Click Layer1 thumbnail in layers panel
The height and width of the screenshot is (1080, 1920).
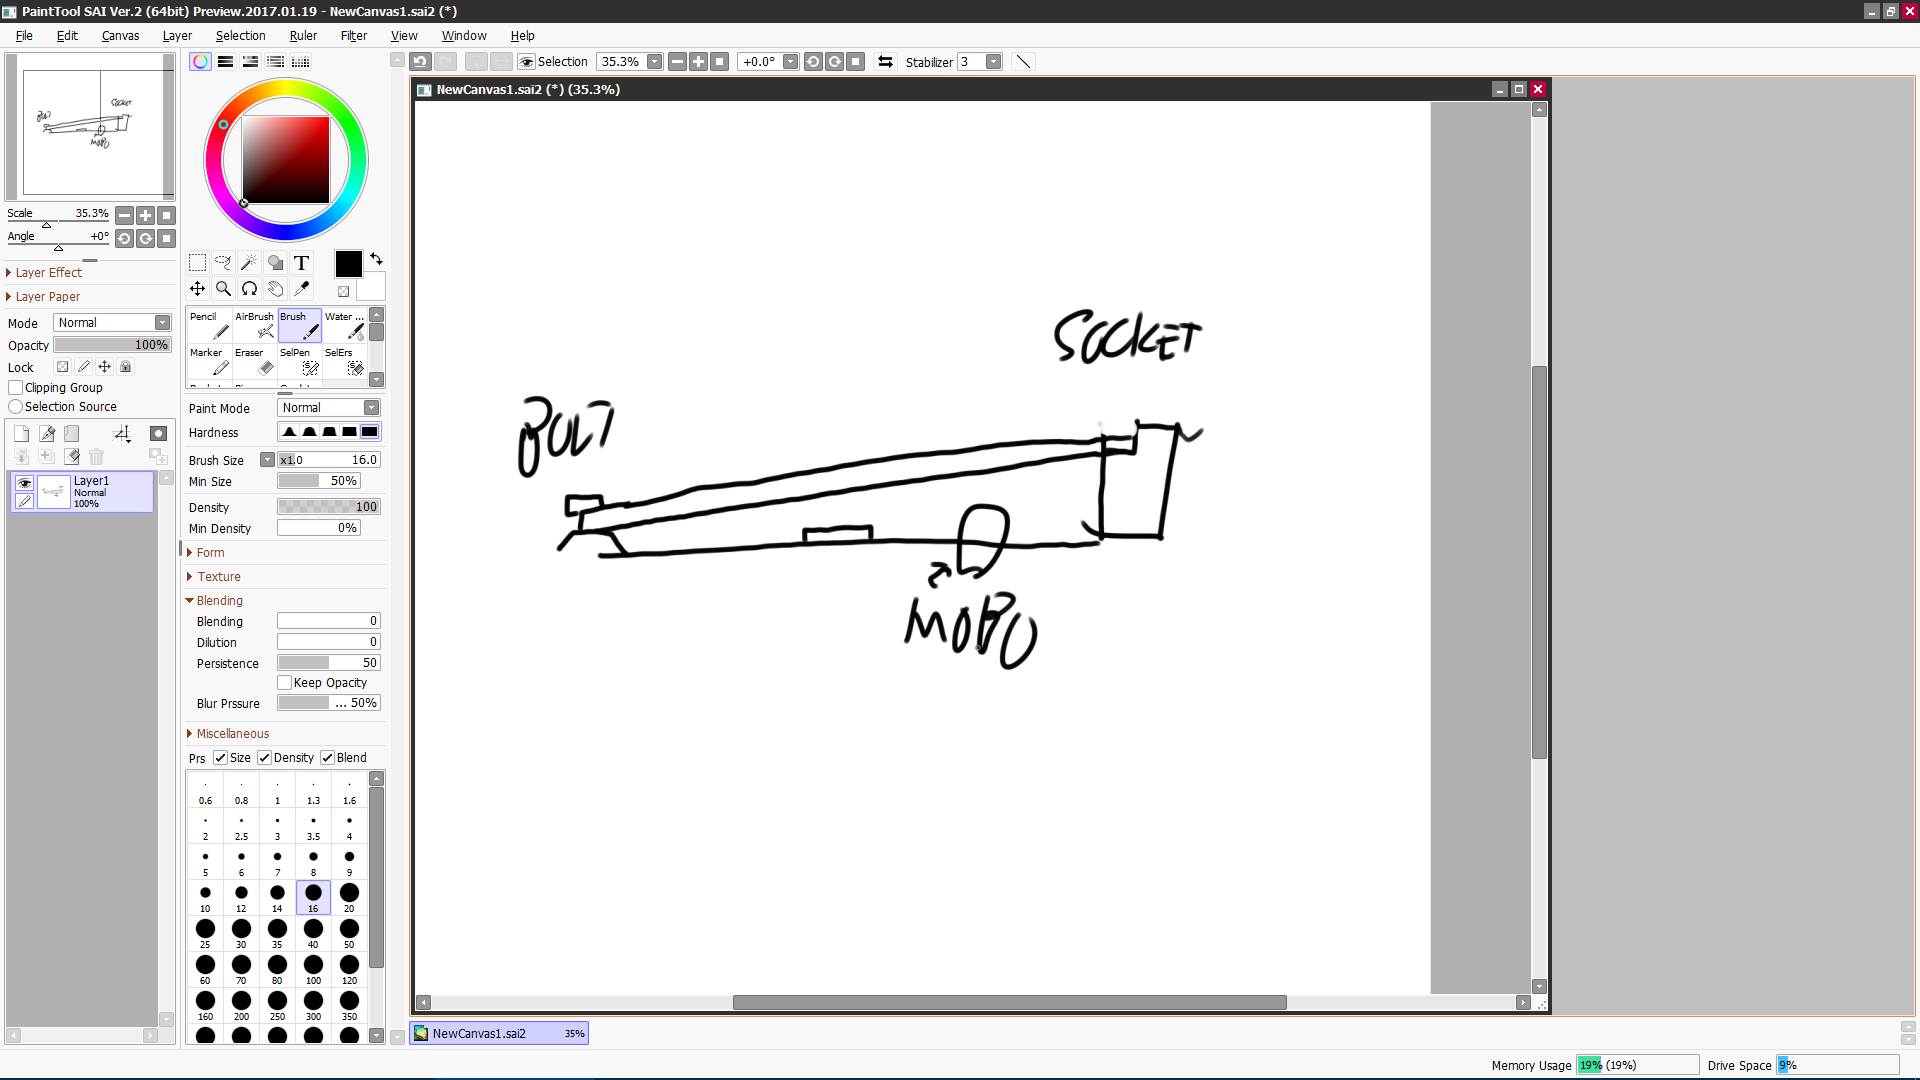click(x=54, y=491)
